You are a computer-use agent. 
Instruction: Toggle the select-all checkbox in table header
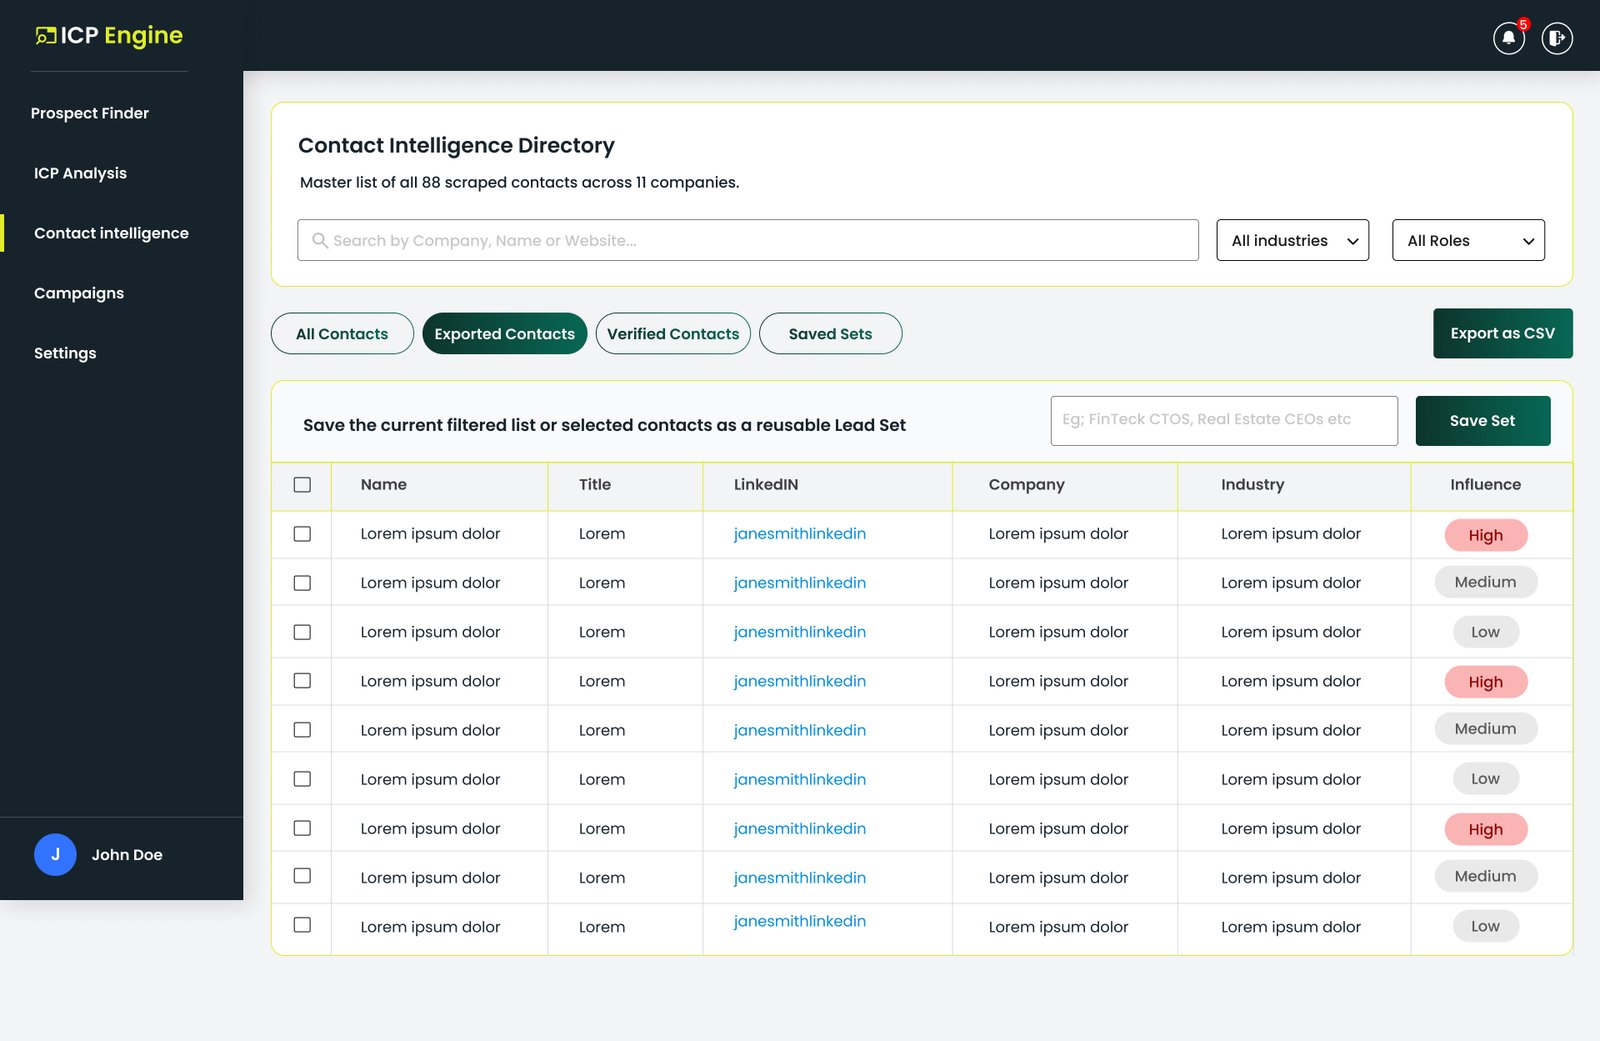(x=302, y=485)
